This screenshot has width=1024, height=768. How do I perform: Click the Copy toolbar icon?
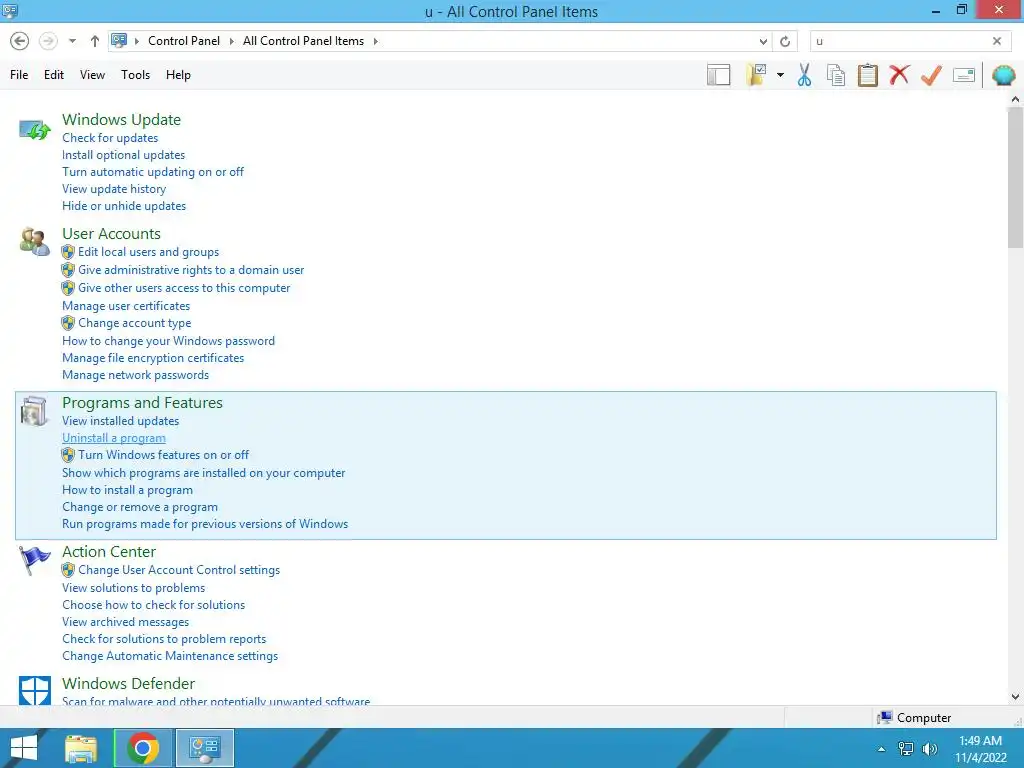pos(836,75)
